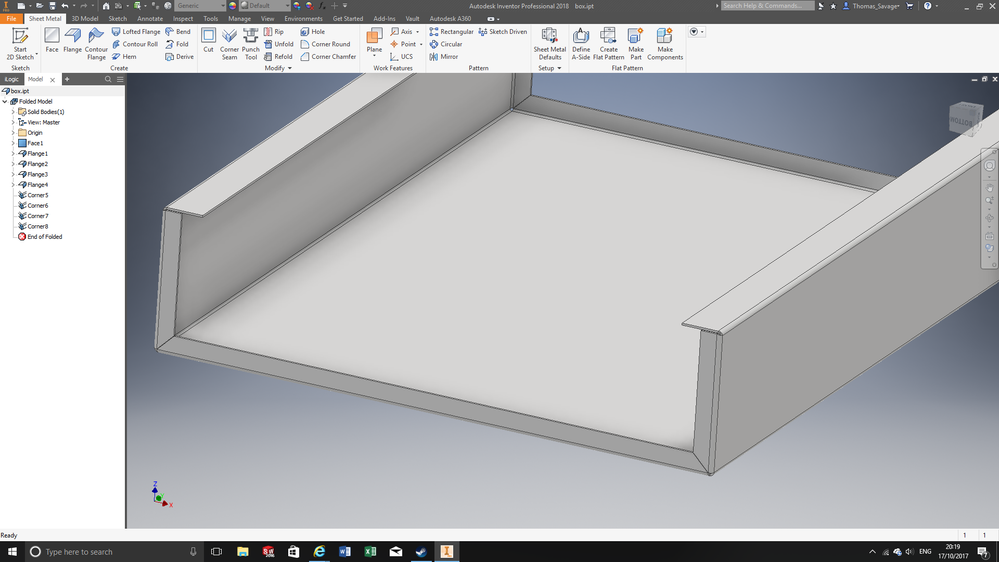Open the Punch Tool
Screen dimensions: 999x562
251,44
